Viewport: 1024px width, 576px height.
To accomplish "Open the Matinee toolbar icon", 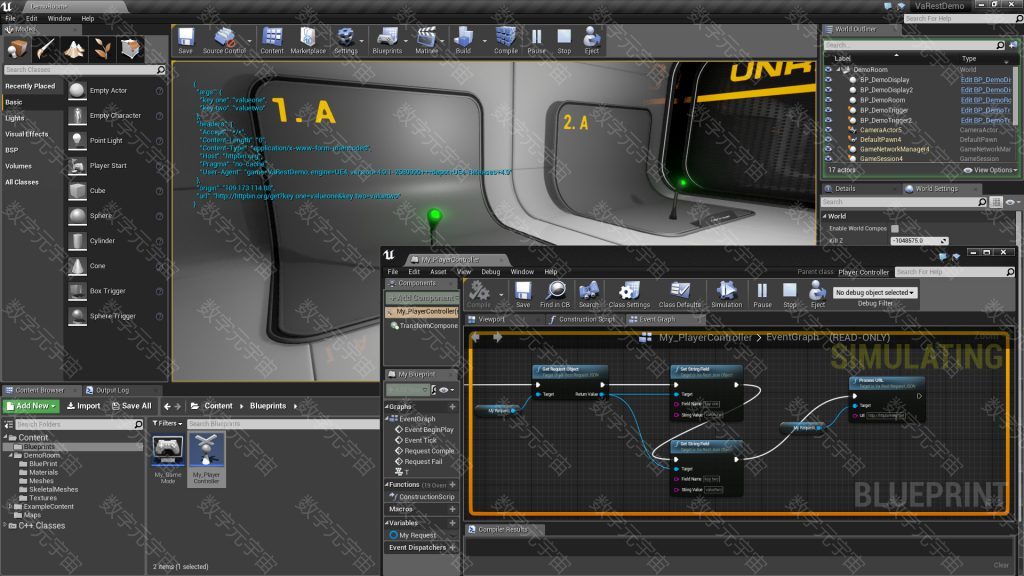I will click(x=426, y=39).
